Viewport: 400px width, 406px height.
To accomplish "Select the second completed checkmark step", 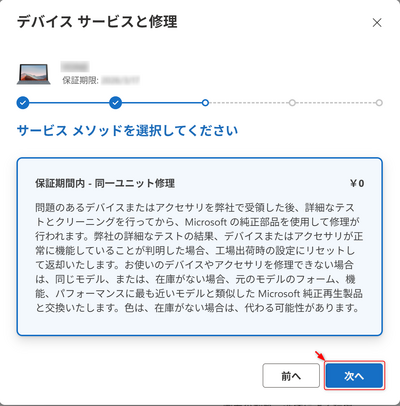I will tap(115, 103).
